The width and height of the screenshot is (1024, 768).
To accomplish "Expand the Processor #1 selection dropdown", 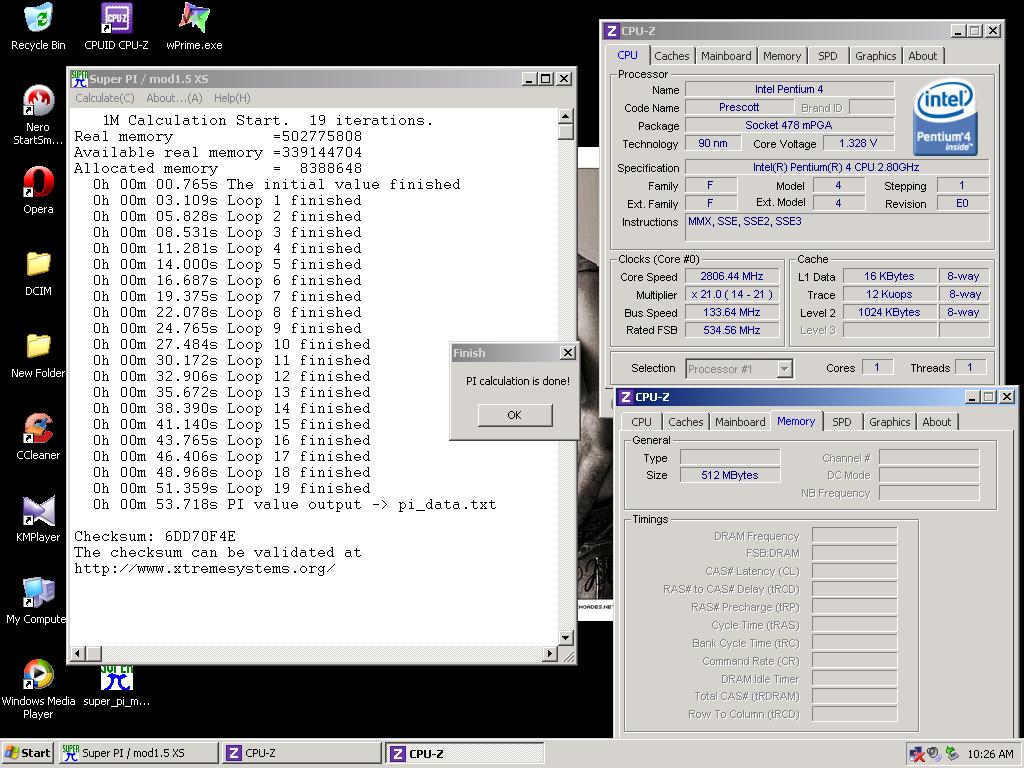I will 784,369.
